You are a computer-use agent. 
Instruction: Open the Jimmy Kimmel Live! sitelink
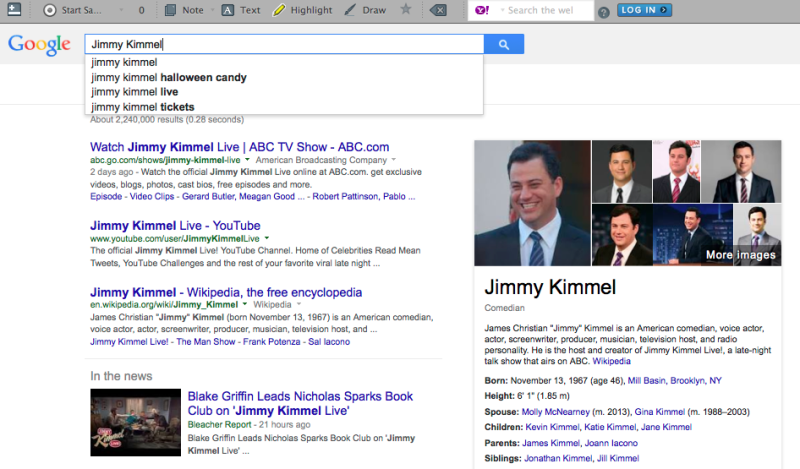pyautogui.click(x=129, y=342)
